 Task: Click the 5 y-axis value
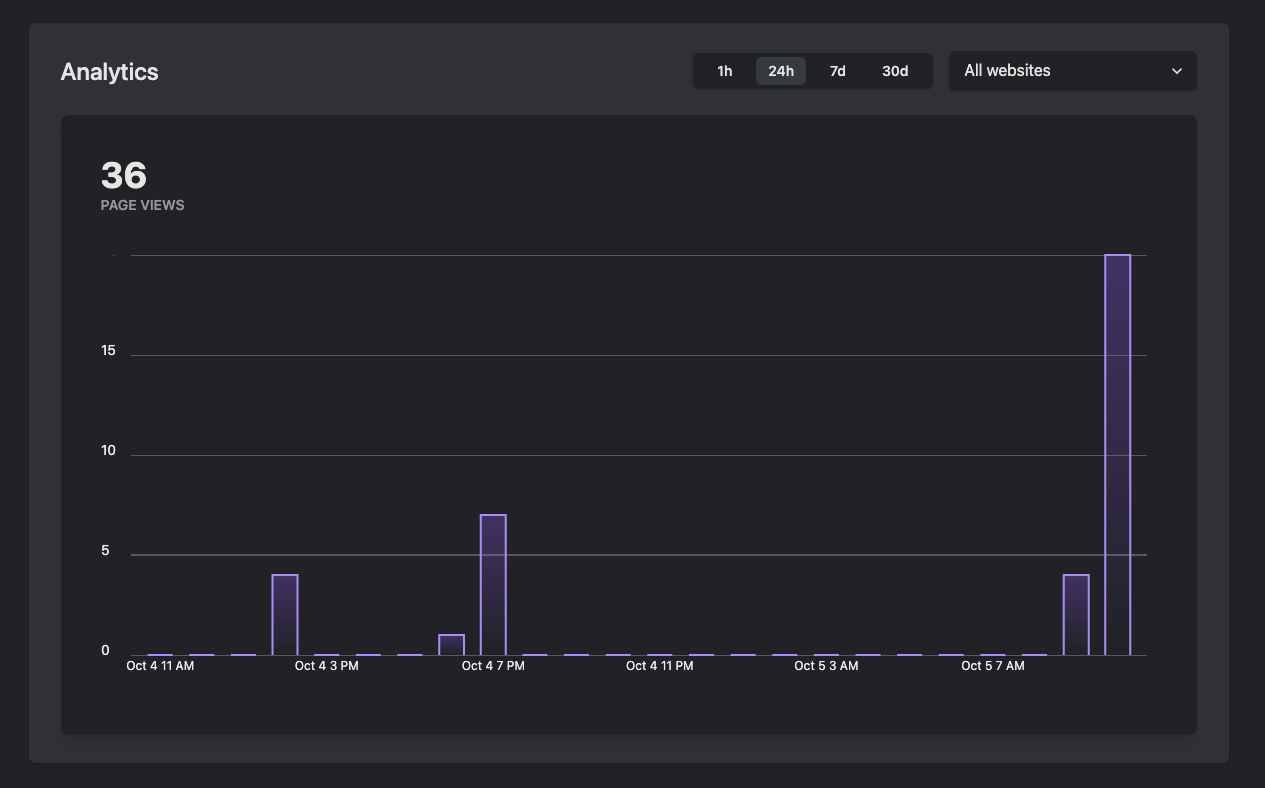point(105,551)
